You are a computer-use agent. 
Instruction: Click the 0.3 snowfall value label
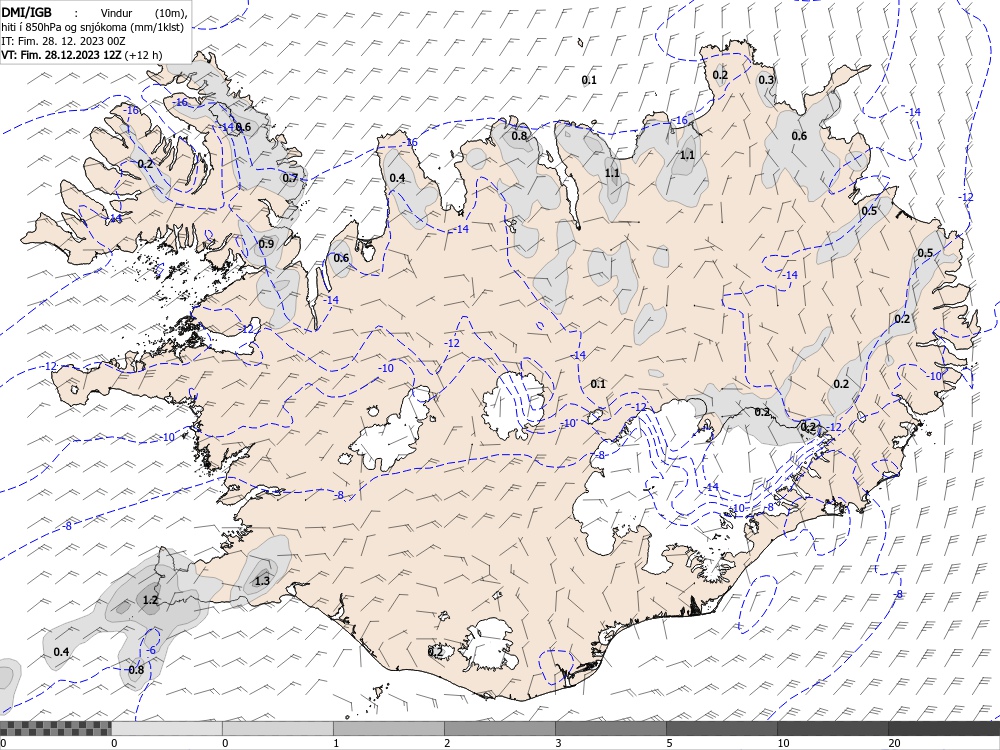(x=766, y=80)
